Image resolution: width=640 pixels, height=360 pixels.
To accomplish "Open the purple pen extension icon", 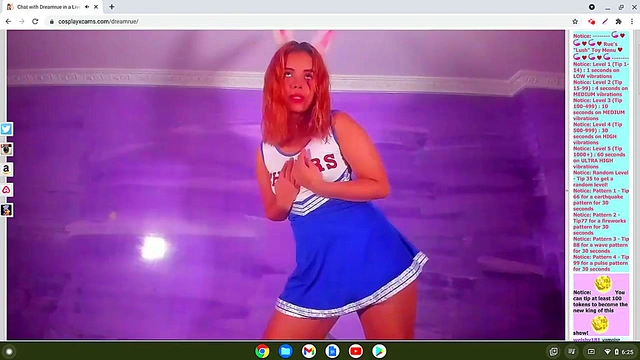I will (605, 21).
